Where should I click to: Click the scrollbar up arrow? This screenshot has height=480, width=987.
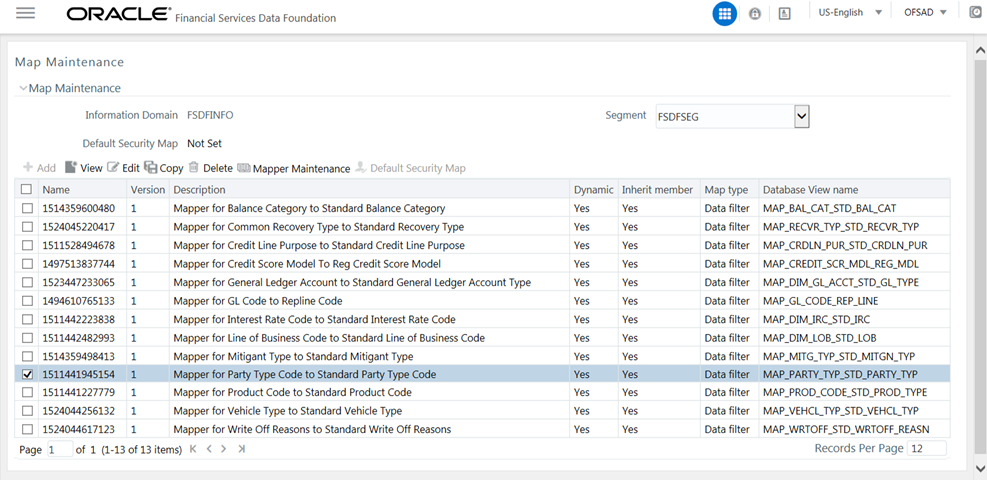[980, 50]
